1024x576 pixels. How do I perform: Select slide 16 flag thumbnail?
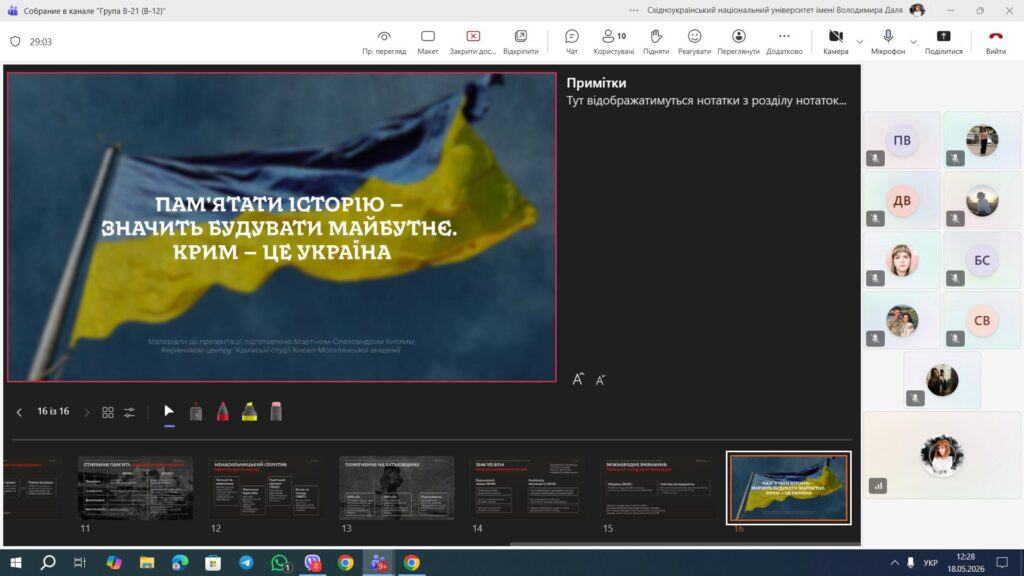point(789,488)
